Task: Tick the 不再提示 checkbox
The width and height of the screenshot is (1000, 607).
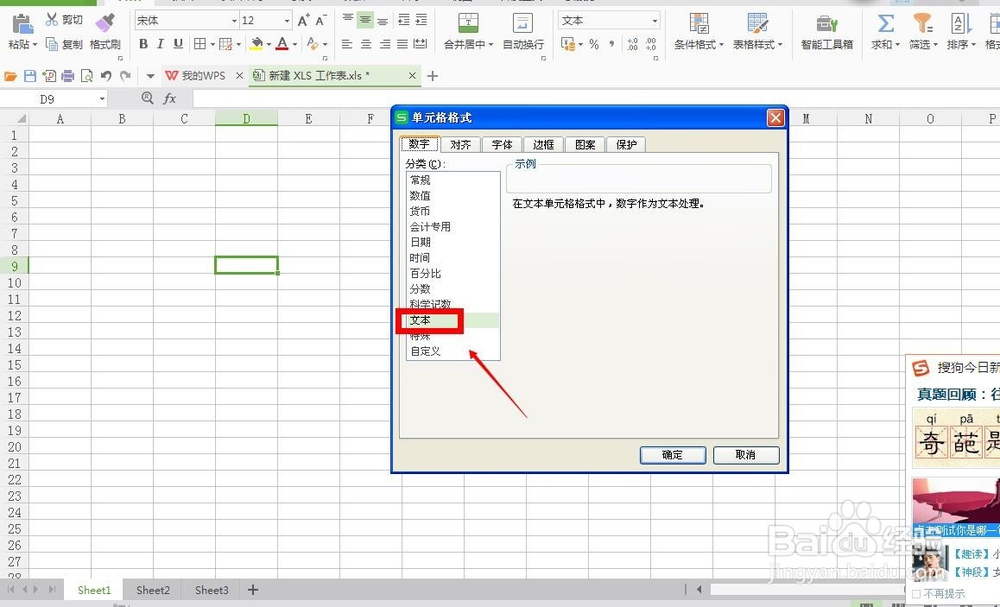Action: tap(917, 594)
